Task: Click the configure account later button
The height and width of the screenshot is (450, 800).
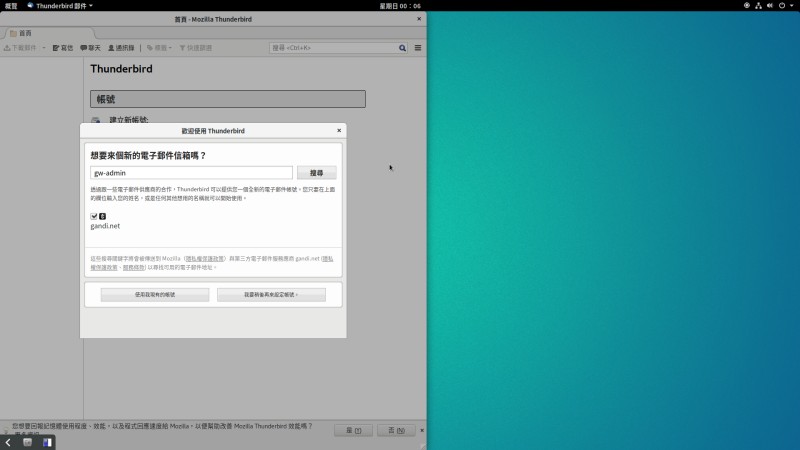Action: click(271, 295)
